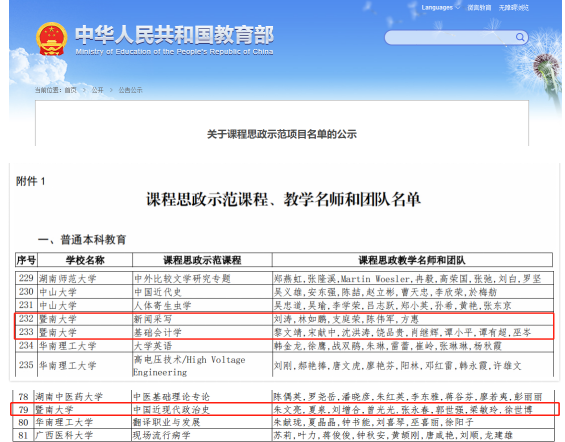The height and width of the screenshot is (442, 565).
Task: Click the notice title 关于课程思政示范项目名单的公示
Action: 282,134
